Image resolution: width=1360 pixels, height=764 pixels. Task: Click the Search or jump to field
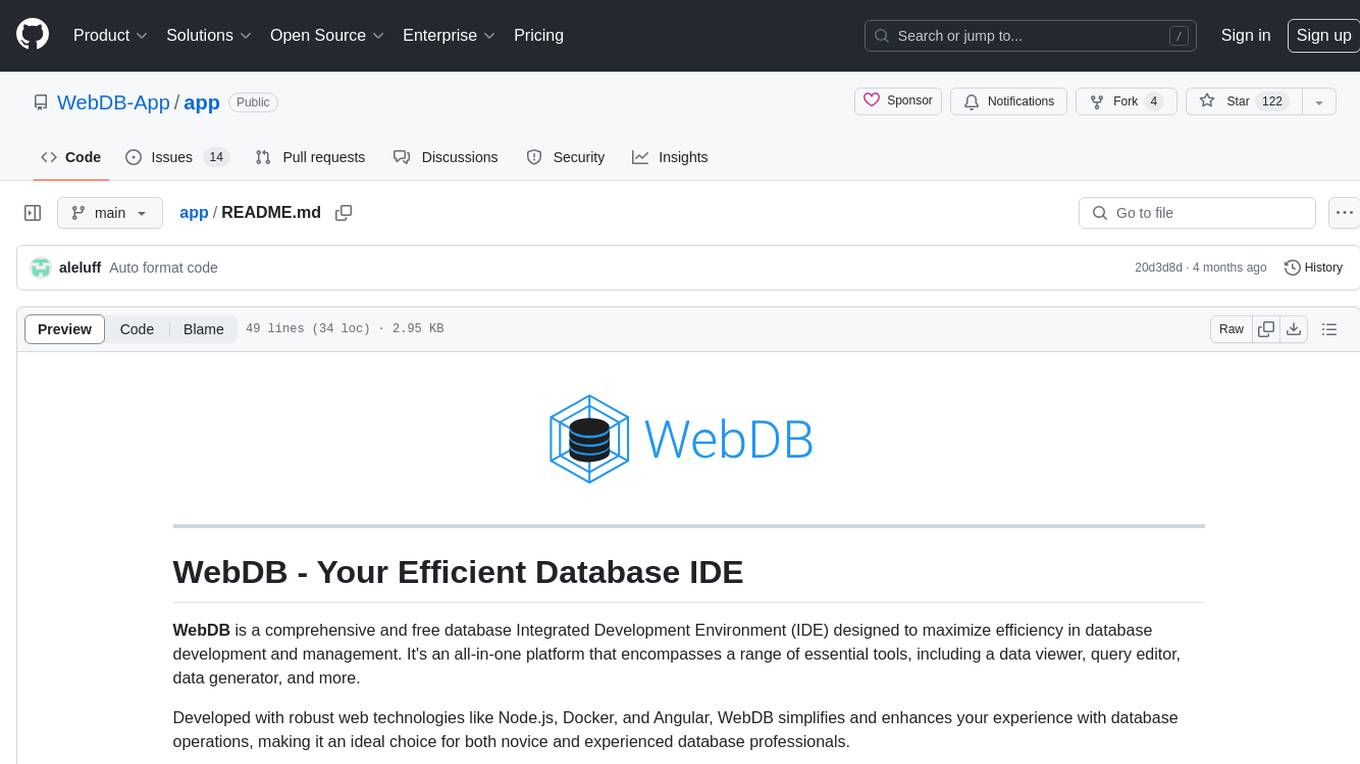click(x=1031, y=36)
